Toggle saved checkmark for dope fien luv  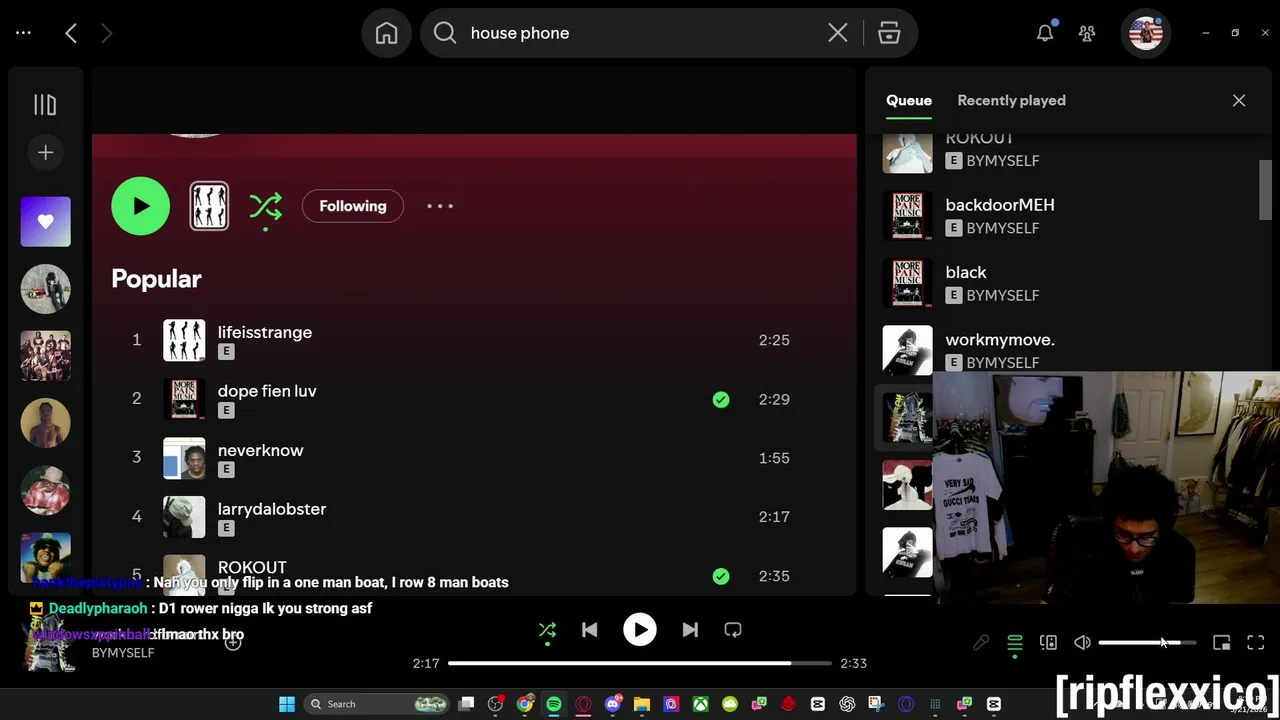721,399
